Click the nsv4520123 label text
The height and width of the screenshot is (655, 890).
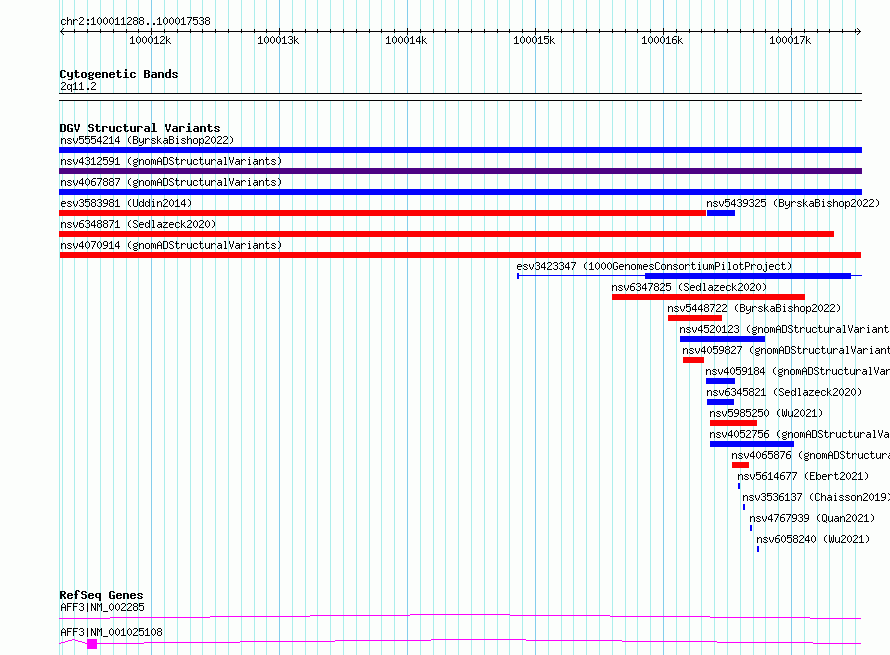tap(784, 329)
